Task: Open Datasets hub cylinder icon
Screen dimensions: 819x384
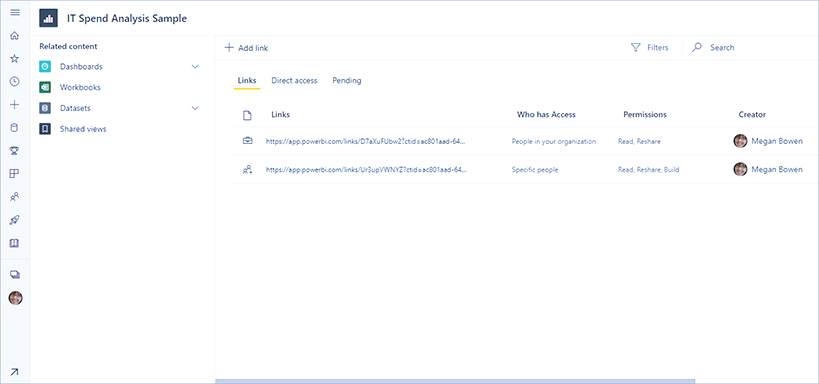Action: pyautogui.click(x=15, y=127)
